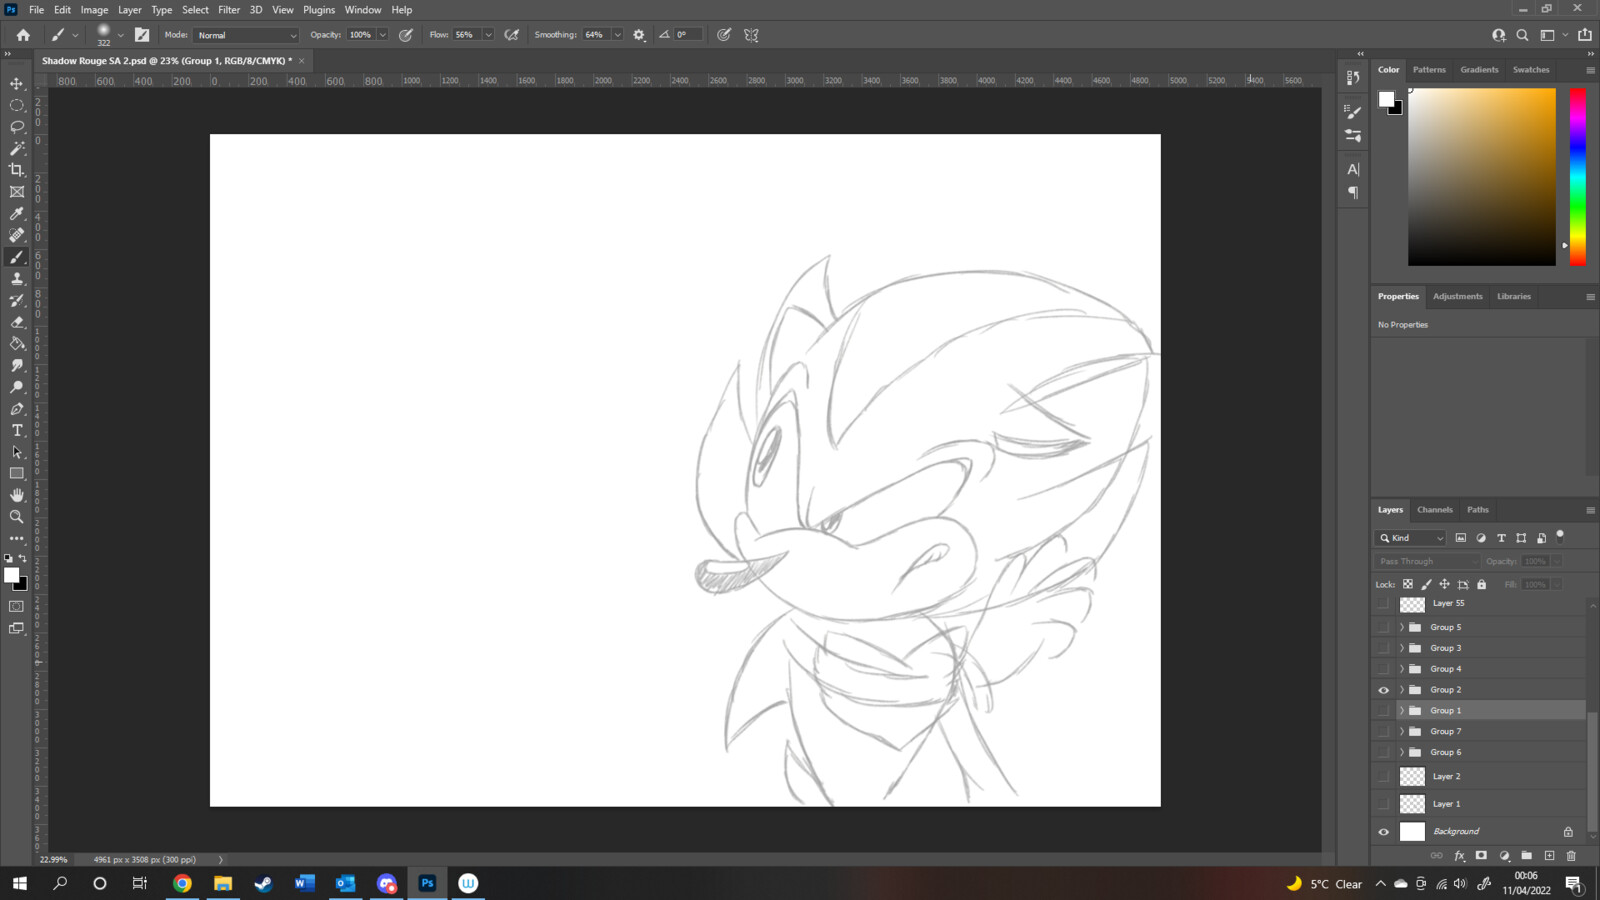Expand Group 7 folder

click(1401, 732)
